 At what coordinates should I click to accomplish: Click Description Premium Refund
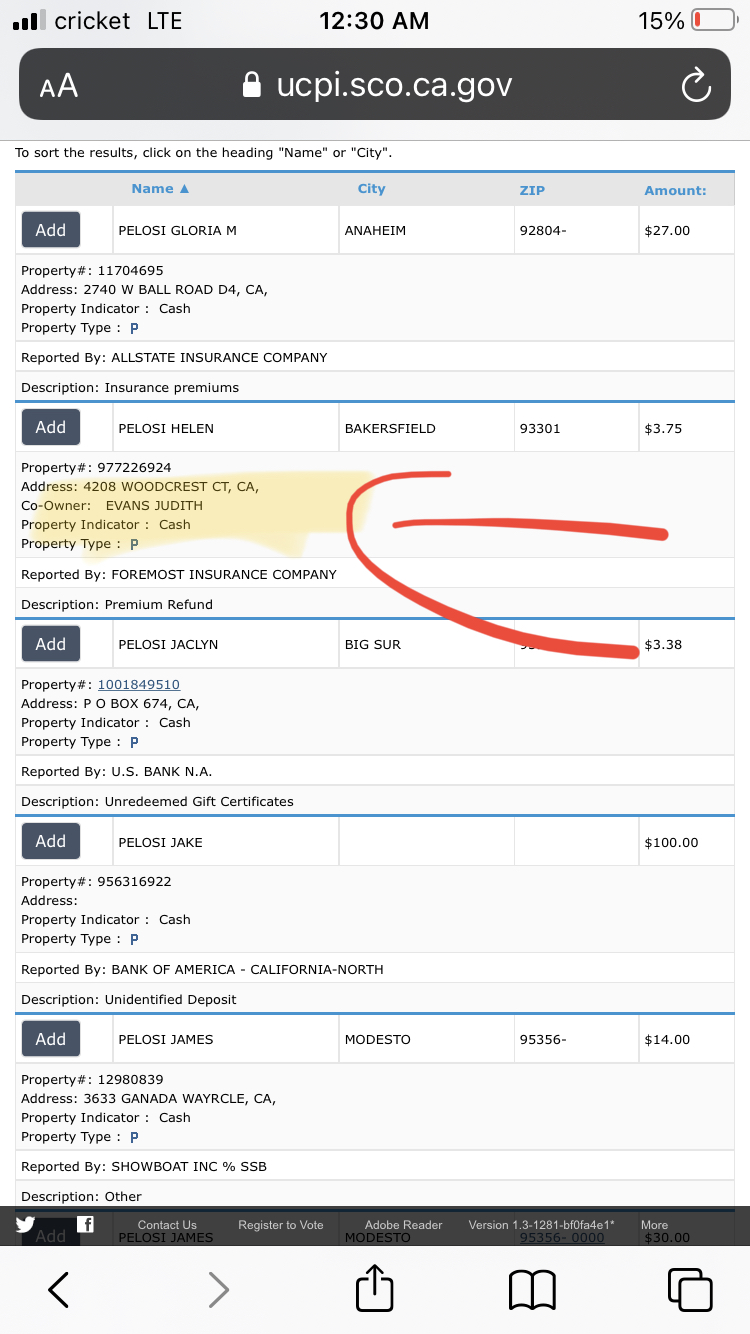click(x=117, y=605)
